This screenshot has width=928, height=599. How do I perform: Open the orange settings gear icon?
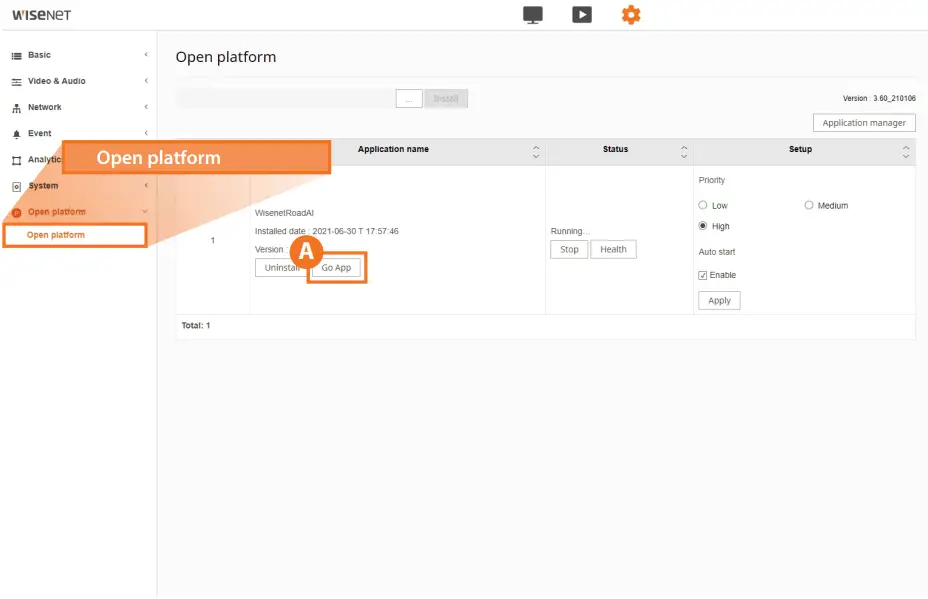[631, 15]
